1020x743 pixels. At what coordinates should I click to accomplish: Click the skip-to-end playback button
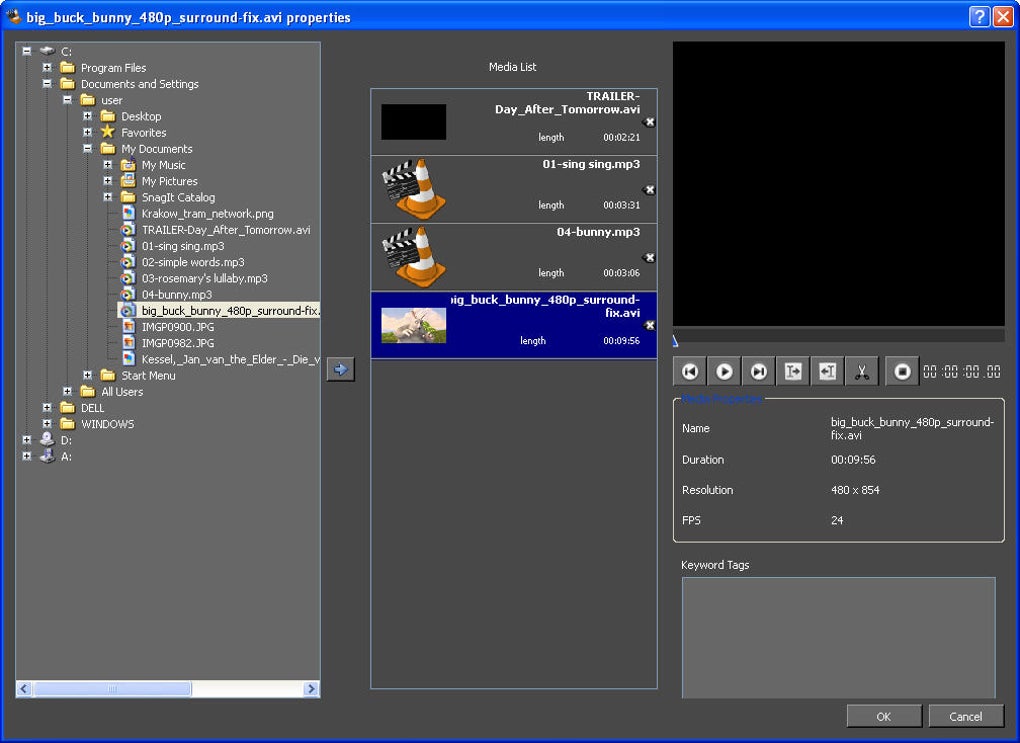click(759, 372)
